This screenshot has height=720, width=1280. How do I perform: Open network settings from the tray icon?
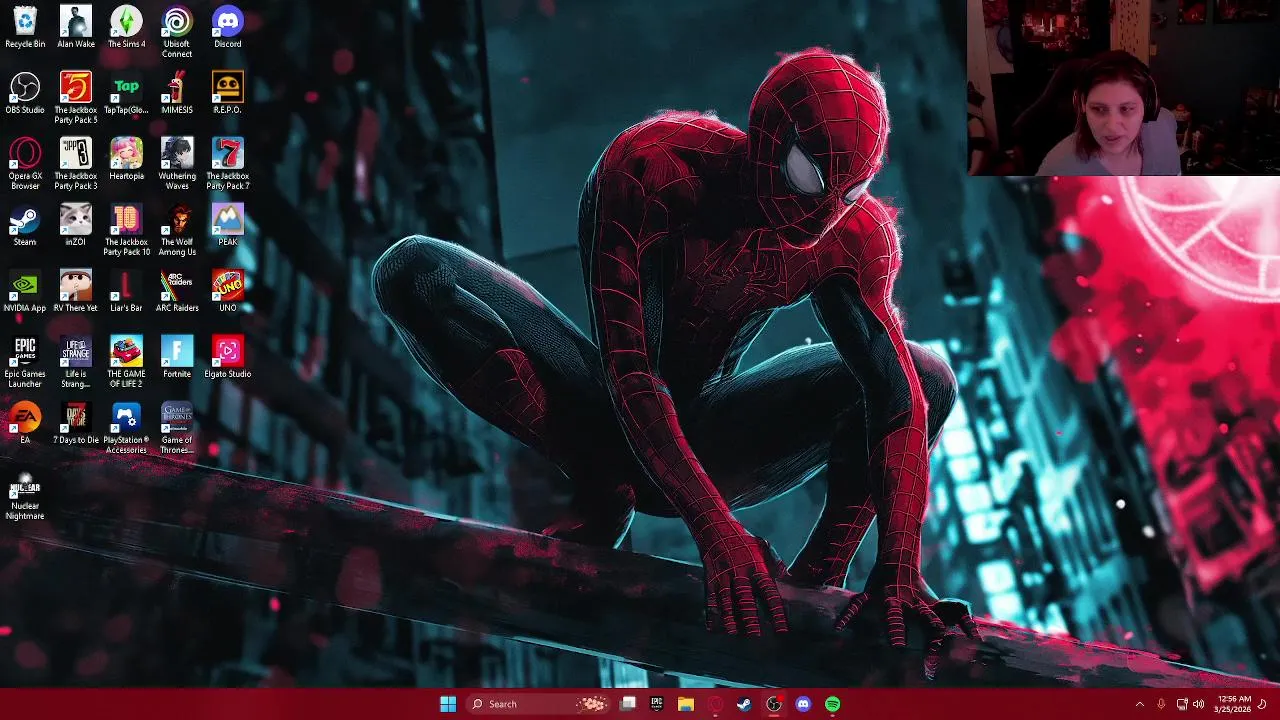[1181, 704]
